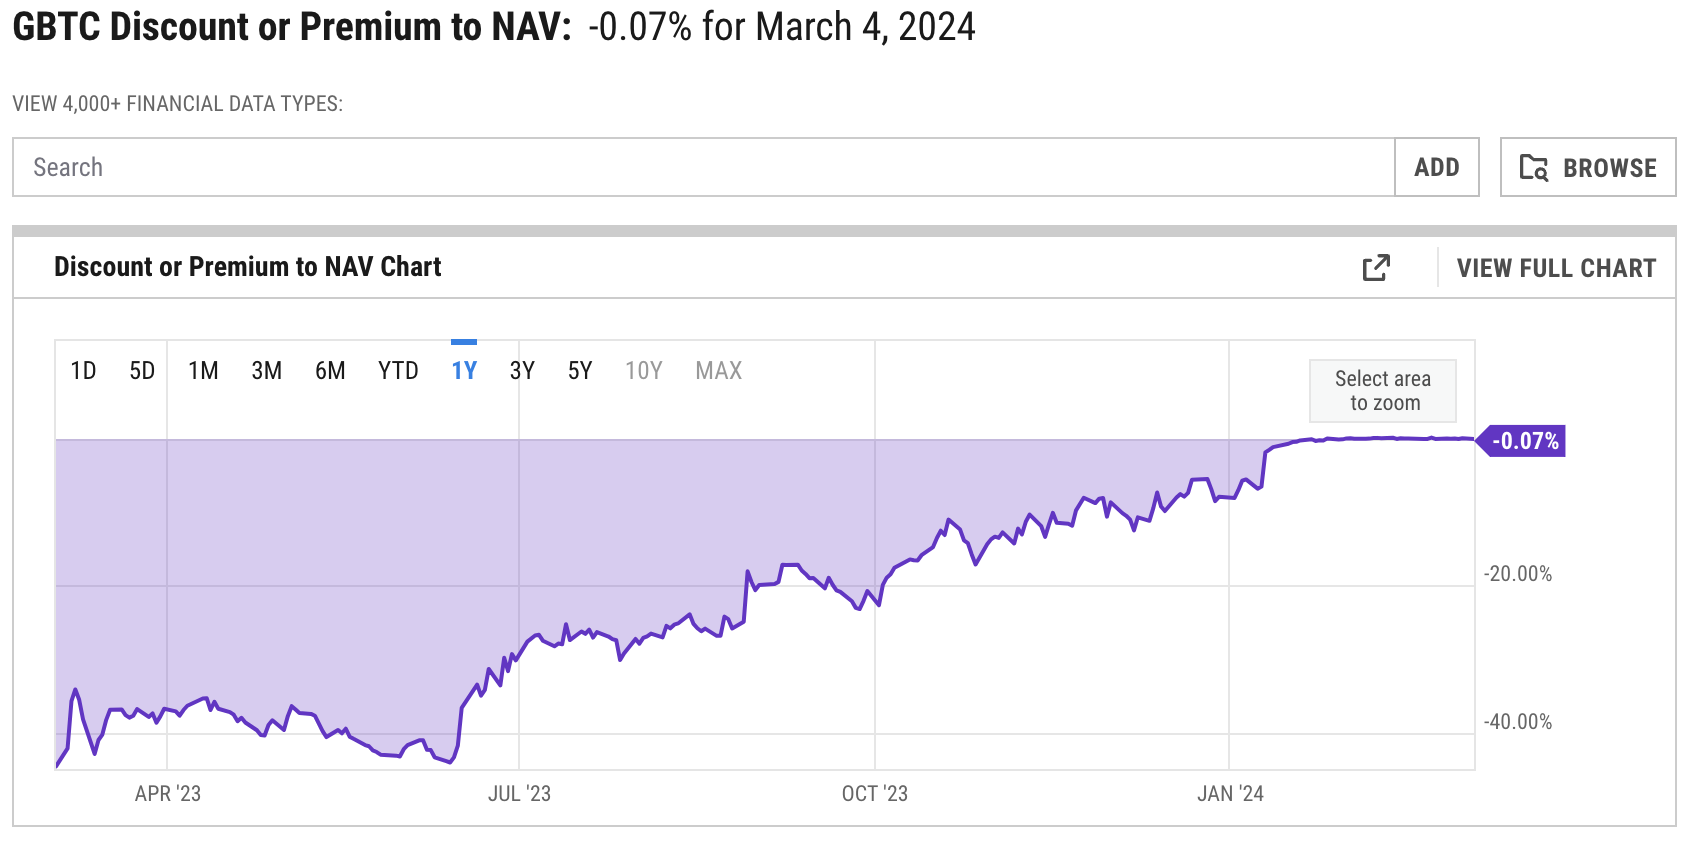Click the JAN '24 axis marker
The image size is (1690, 842).
pyautogui.click(x=1230, y=794)
